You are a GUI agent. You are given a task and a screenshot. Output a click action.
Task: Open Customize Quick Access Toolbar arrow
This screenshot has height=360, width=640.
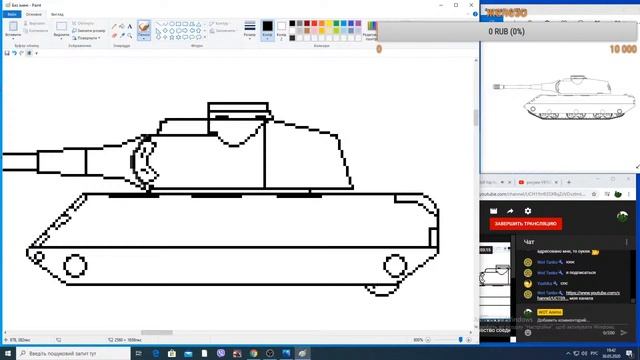(x=36, y=53)
